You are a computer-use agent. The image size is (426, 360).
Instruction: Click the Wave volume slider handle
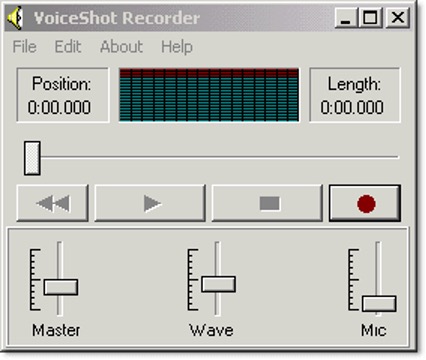[x=219, y=284]
